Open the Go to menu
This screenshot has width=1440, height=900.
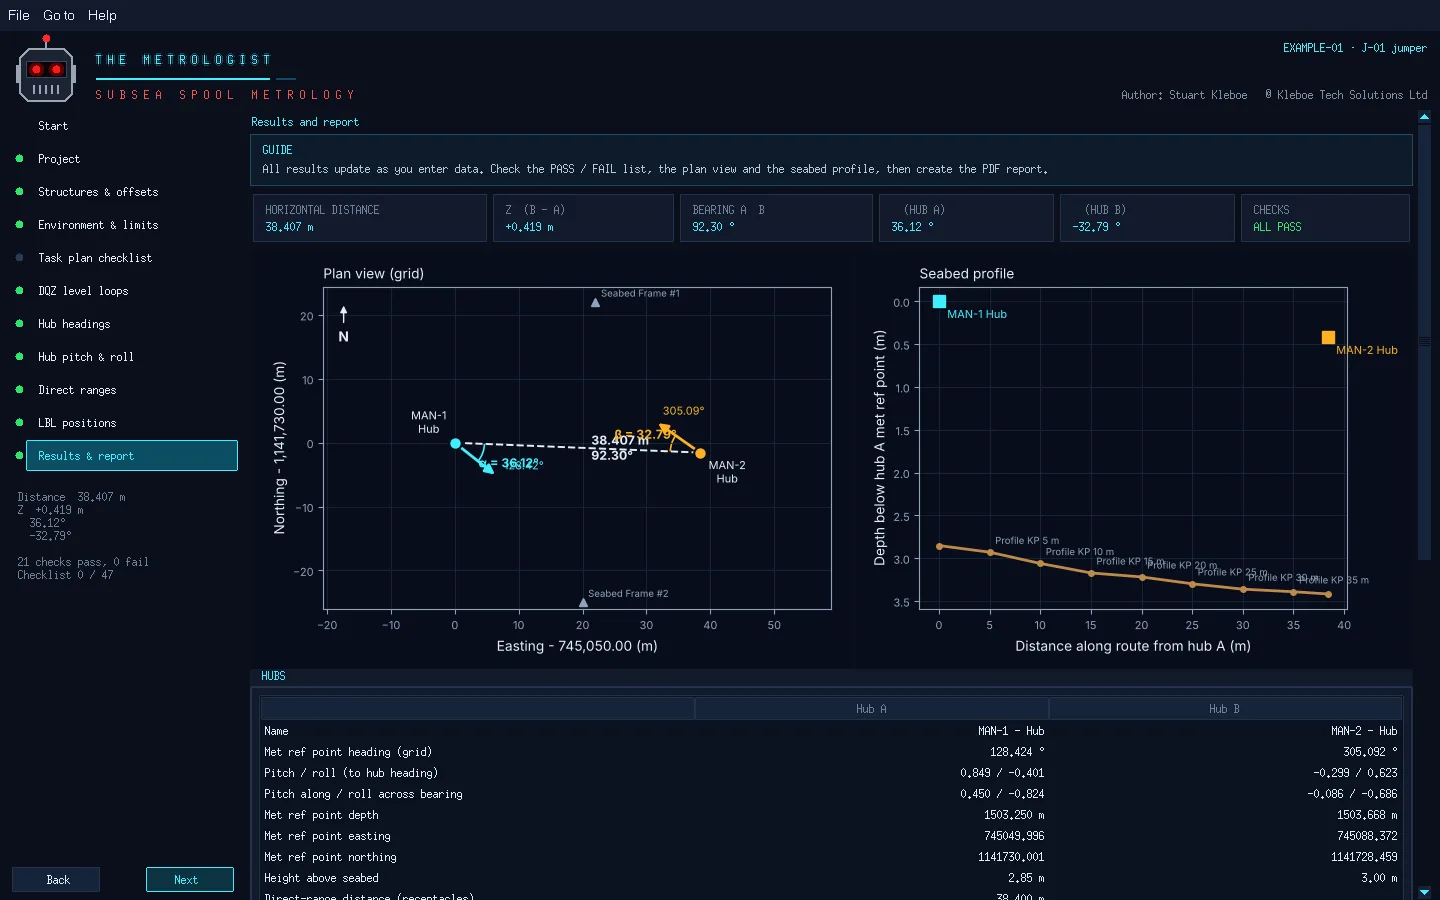59,15
